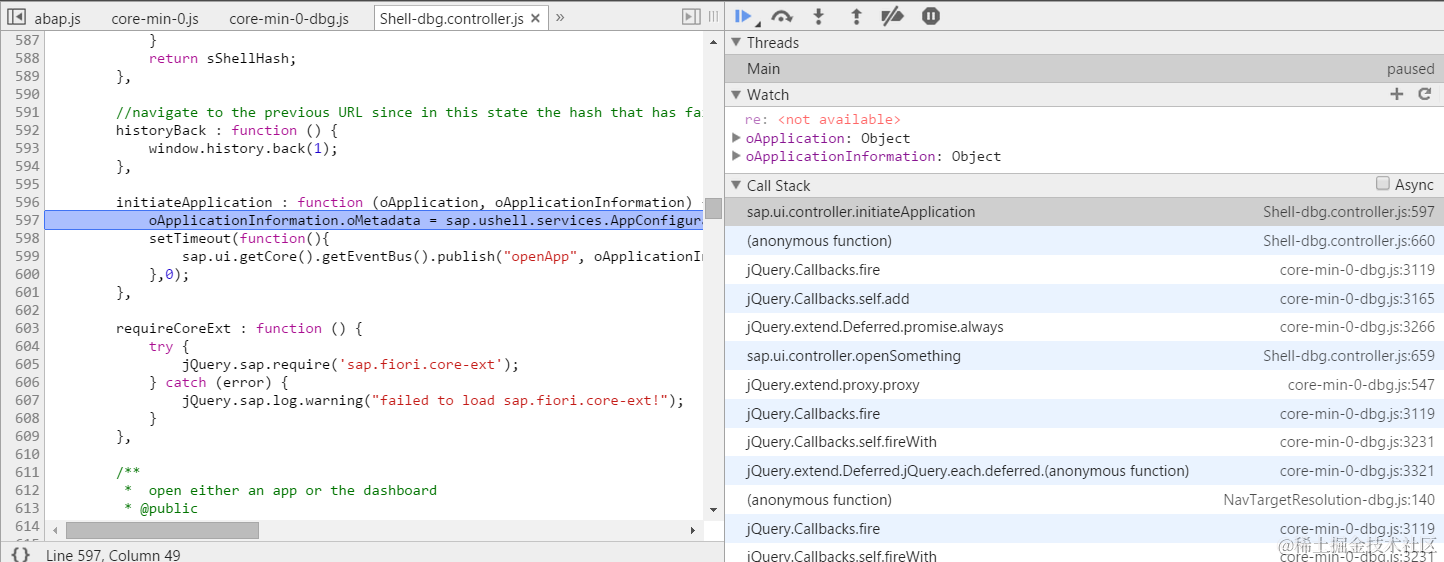1444x562 pixels.
Task: Step over next function call
Action: (x=782, y=16)
